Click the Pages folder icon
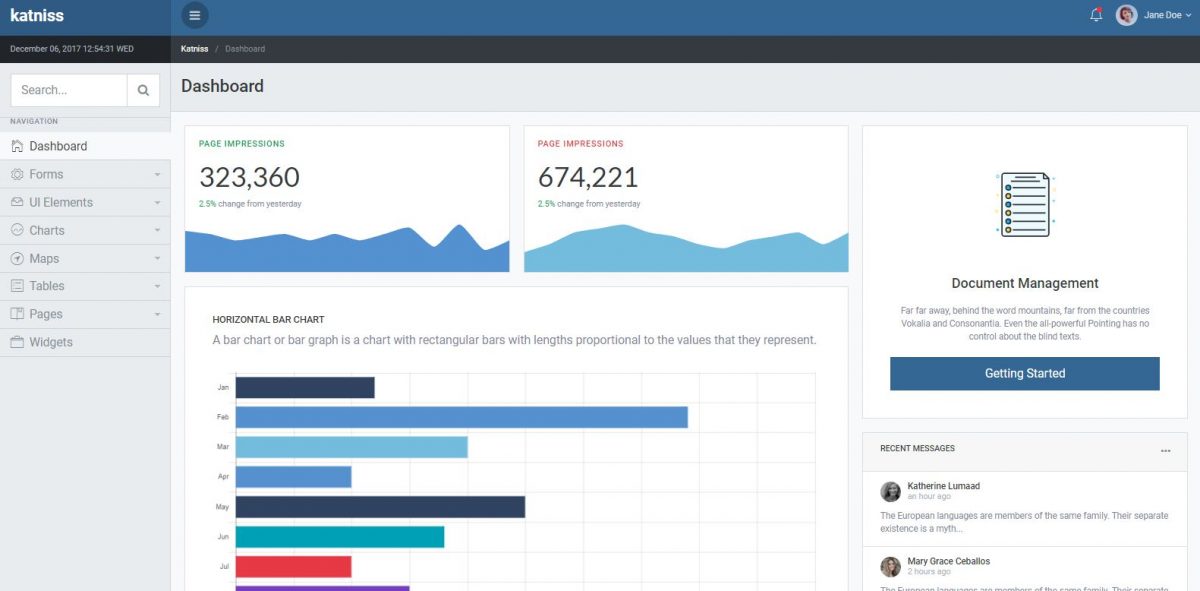This screenshot has height=591, width=1200. point(17,314)
